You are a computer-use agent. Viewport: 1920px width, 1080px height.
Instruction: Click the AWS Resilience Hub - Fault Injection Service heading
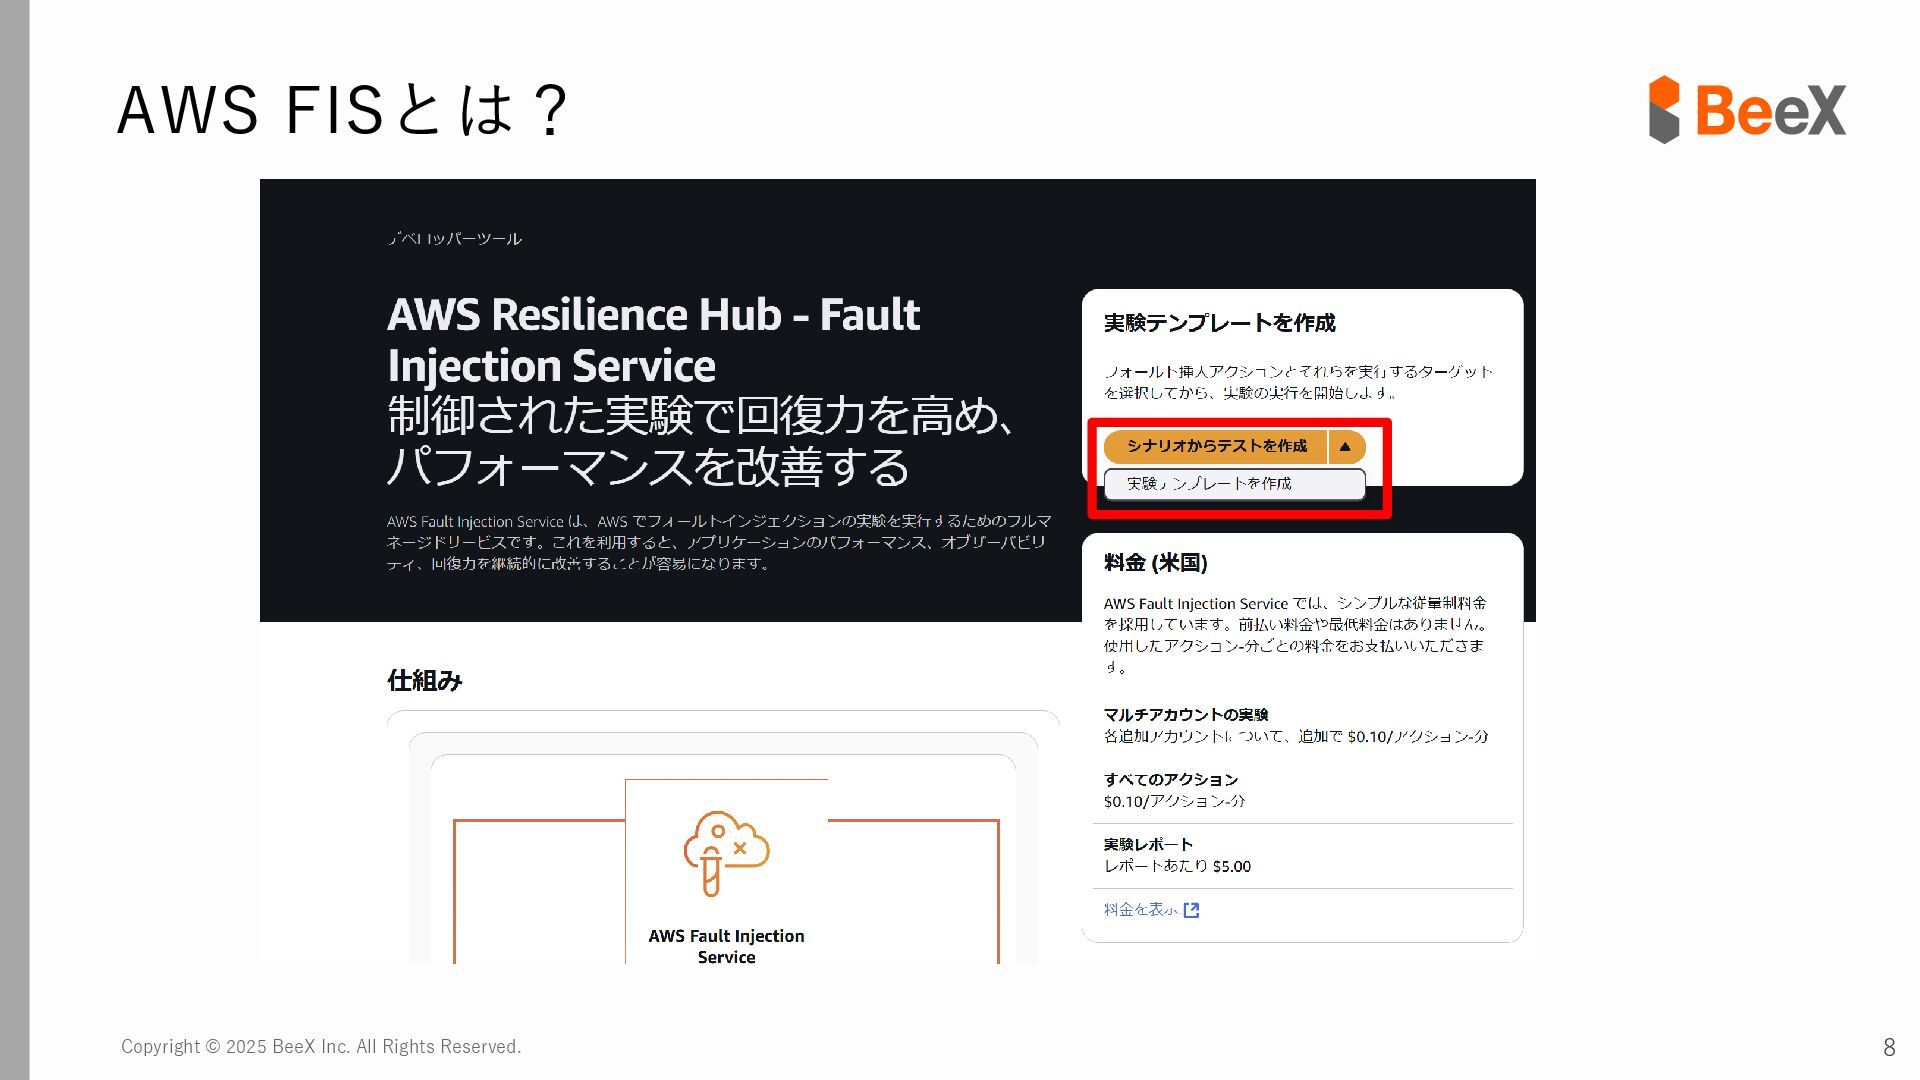pos(653,339)
